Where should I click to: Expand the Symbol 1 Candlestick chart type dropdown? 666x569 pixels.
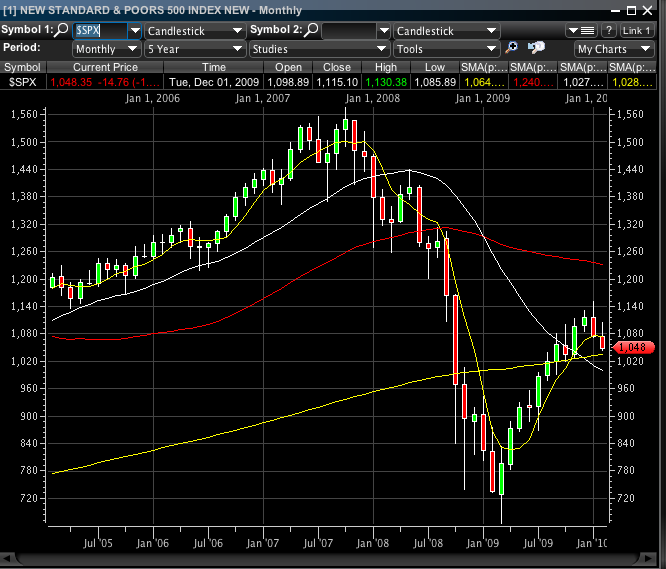(195, 30)
